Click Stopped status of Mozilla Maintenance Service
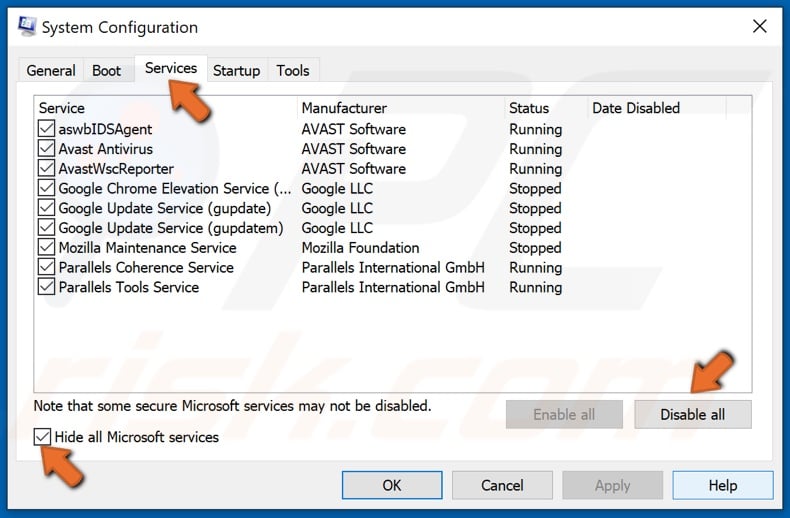The width and height of the screenshot is (790, 518). tap(535, 247)
